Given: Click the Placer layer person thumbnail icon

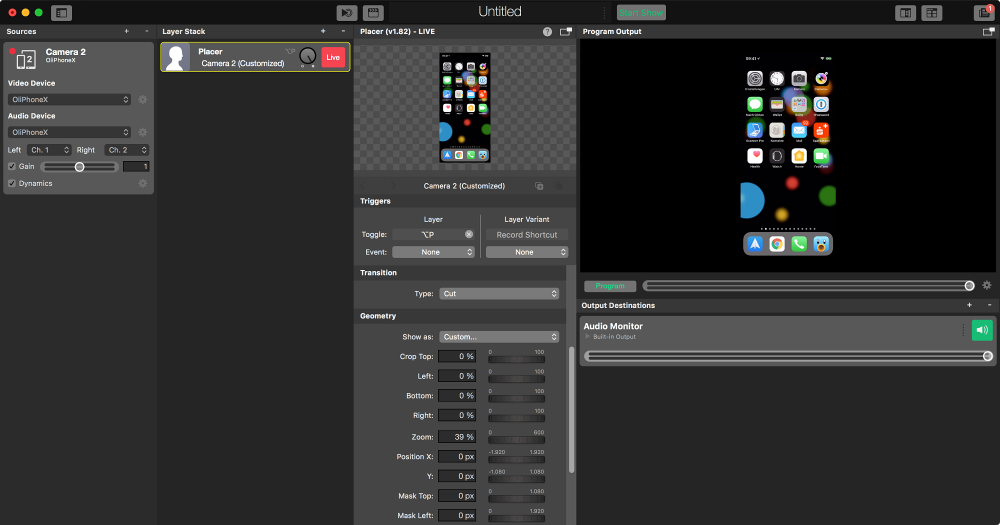Looking at the screenshot, I should point(175,57).
